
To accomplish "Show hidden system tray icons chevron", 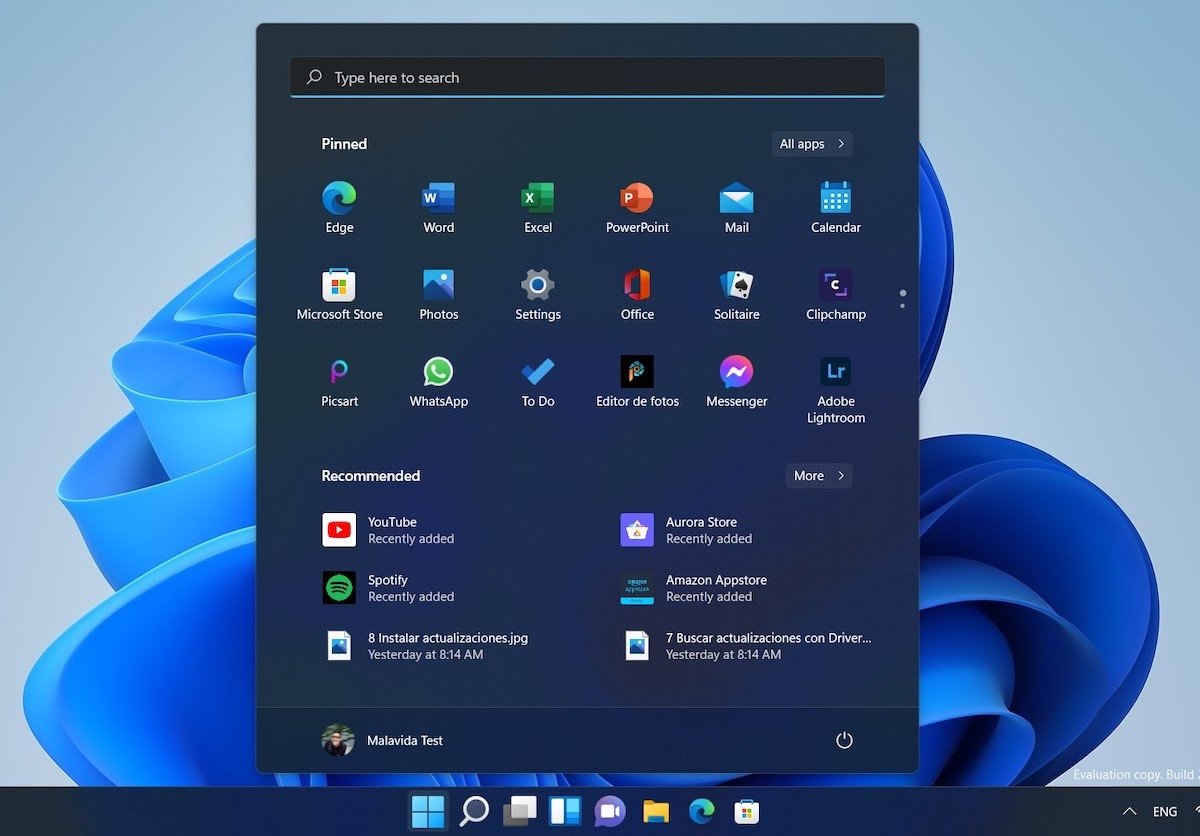I will 1130,811.
